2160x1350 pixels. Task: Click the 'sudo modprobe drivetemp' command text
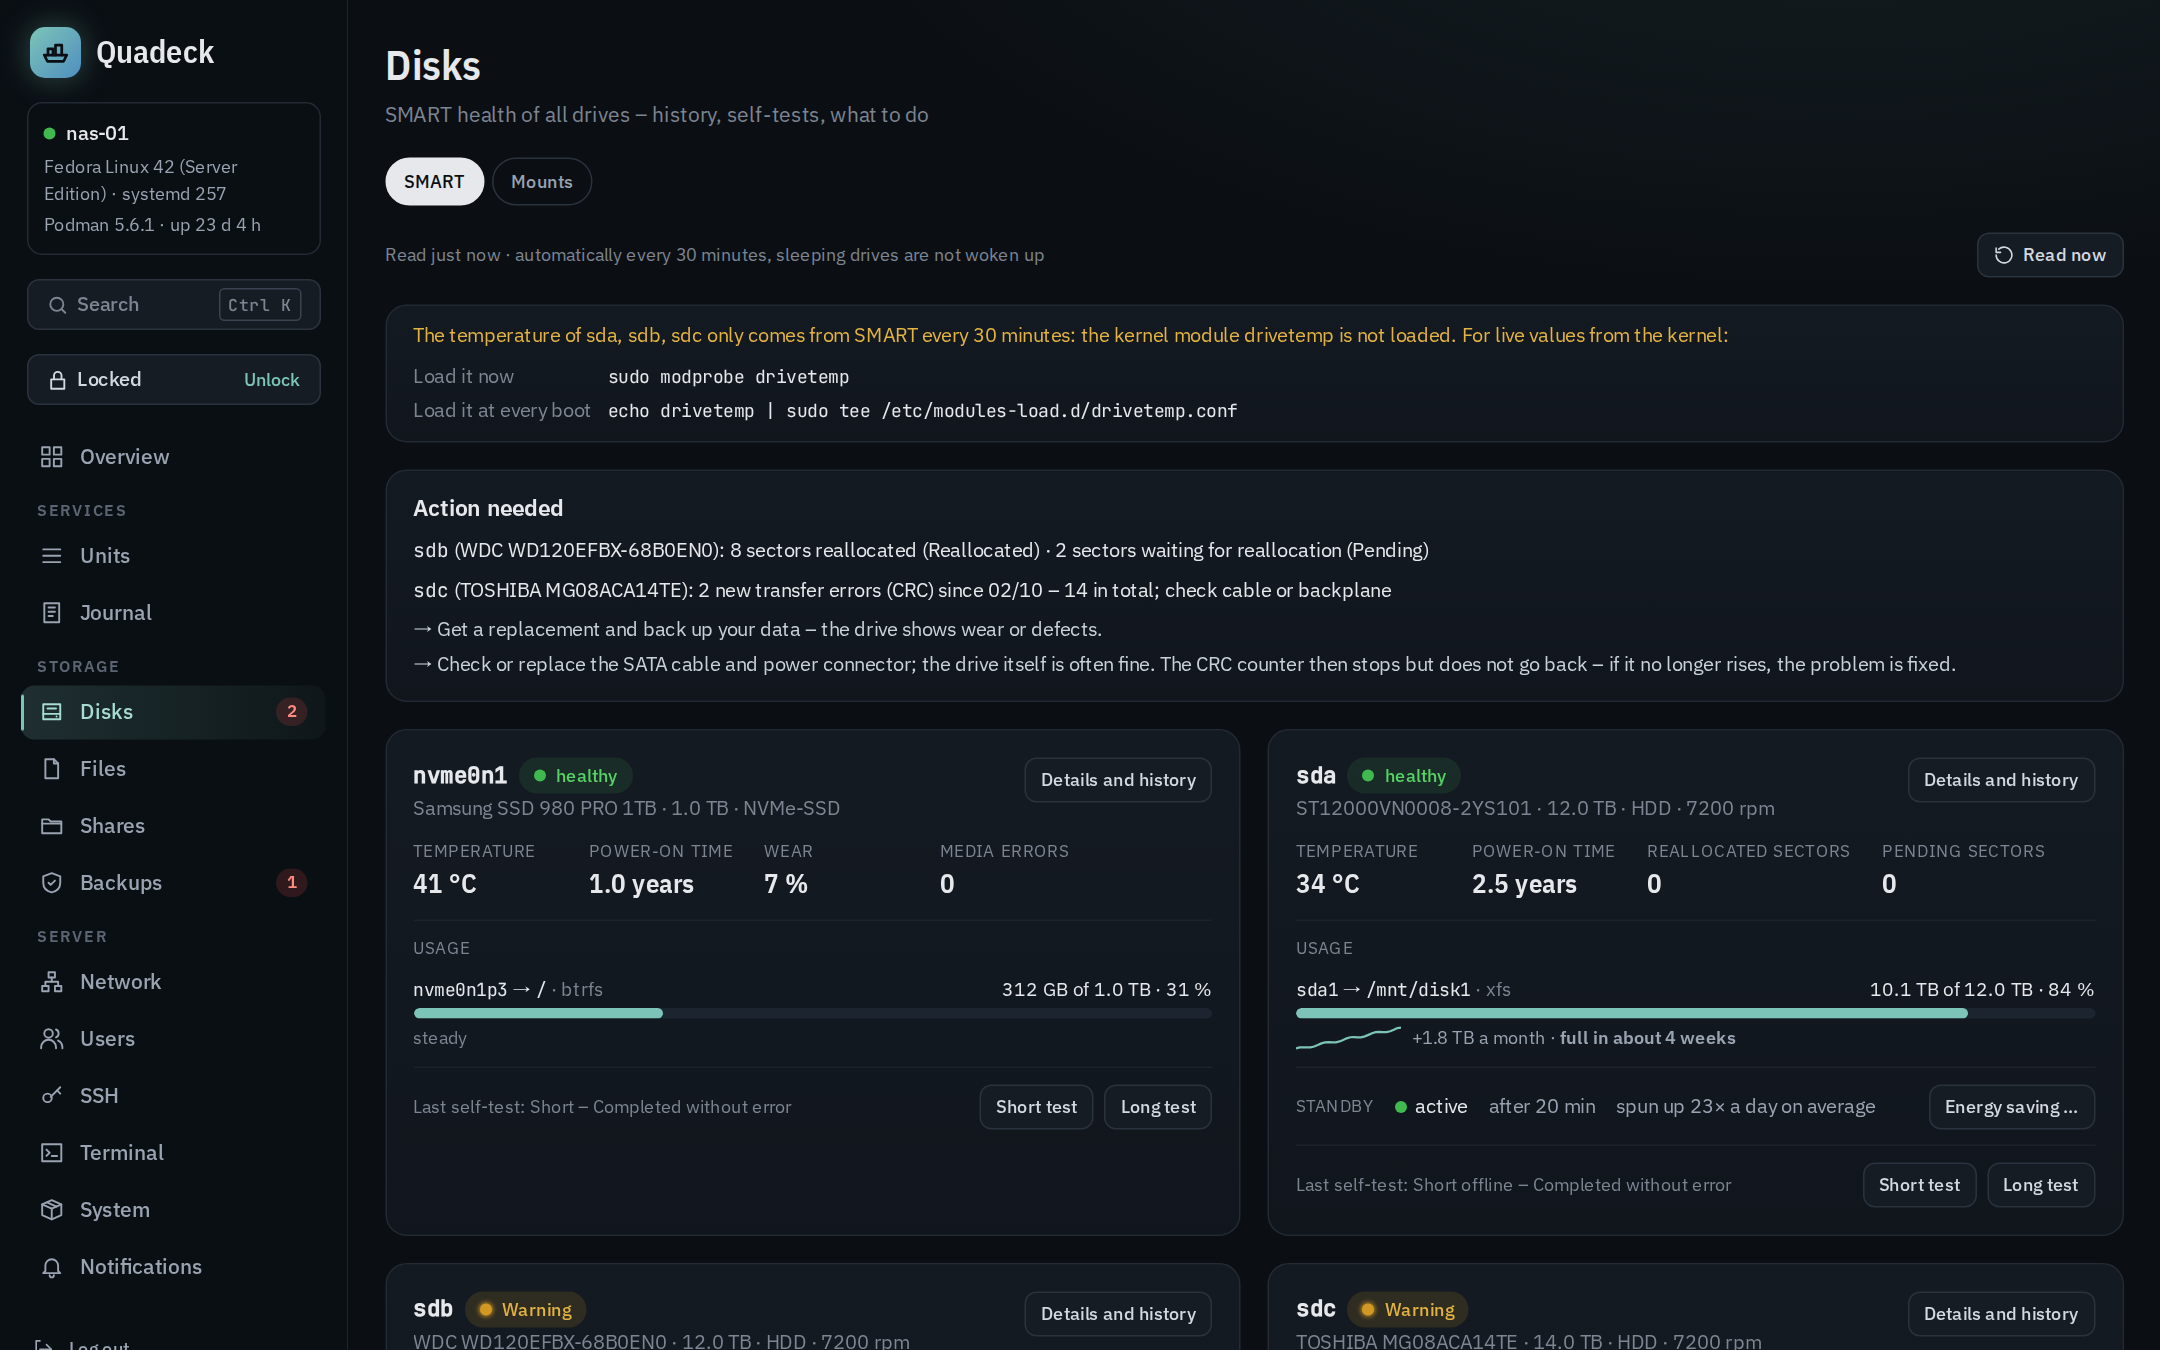pyautogui.click(x=728, y=377)
